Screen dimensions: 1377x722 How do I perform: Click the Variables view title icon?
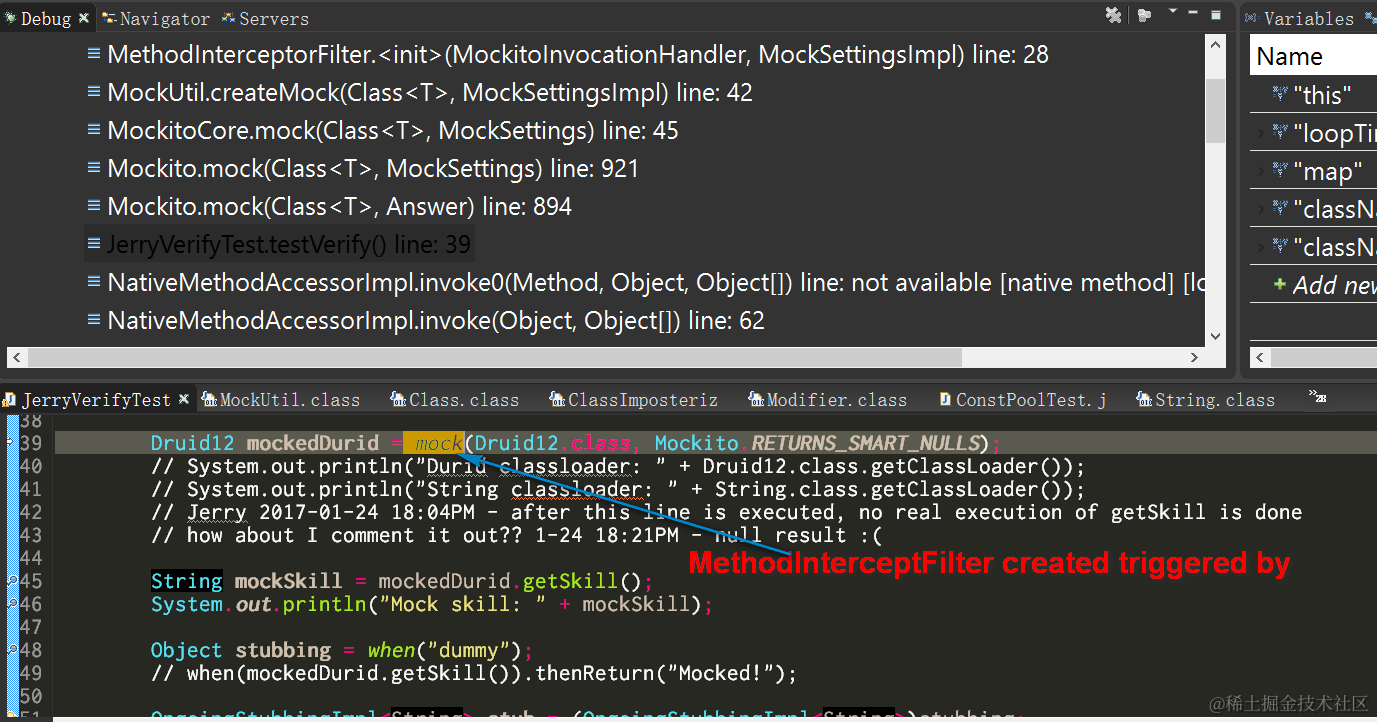1250,17
